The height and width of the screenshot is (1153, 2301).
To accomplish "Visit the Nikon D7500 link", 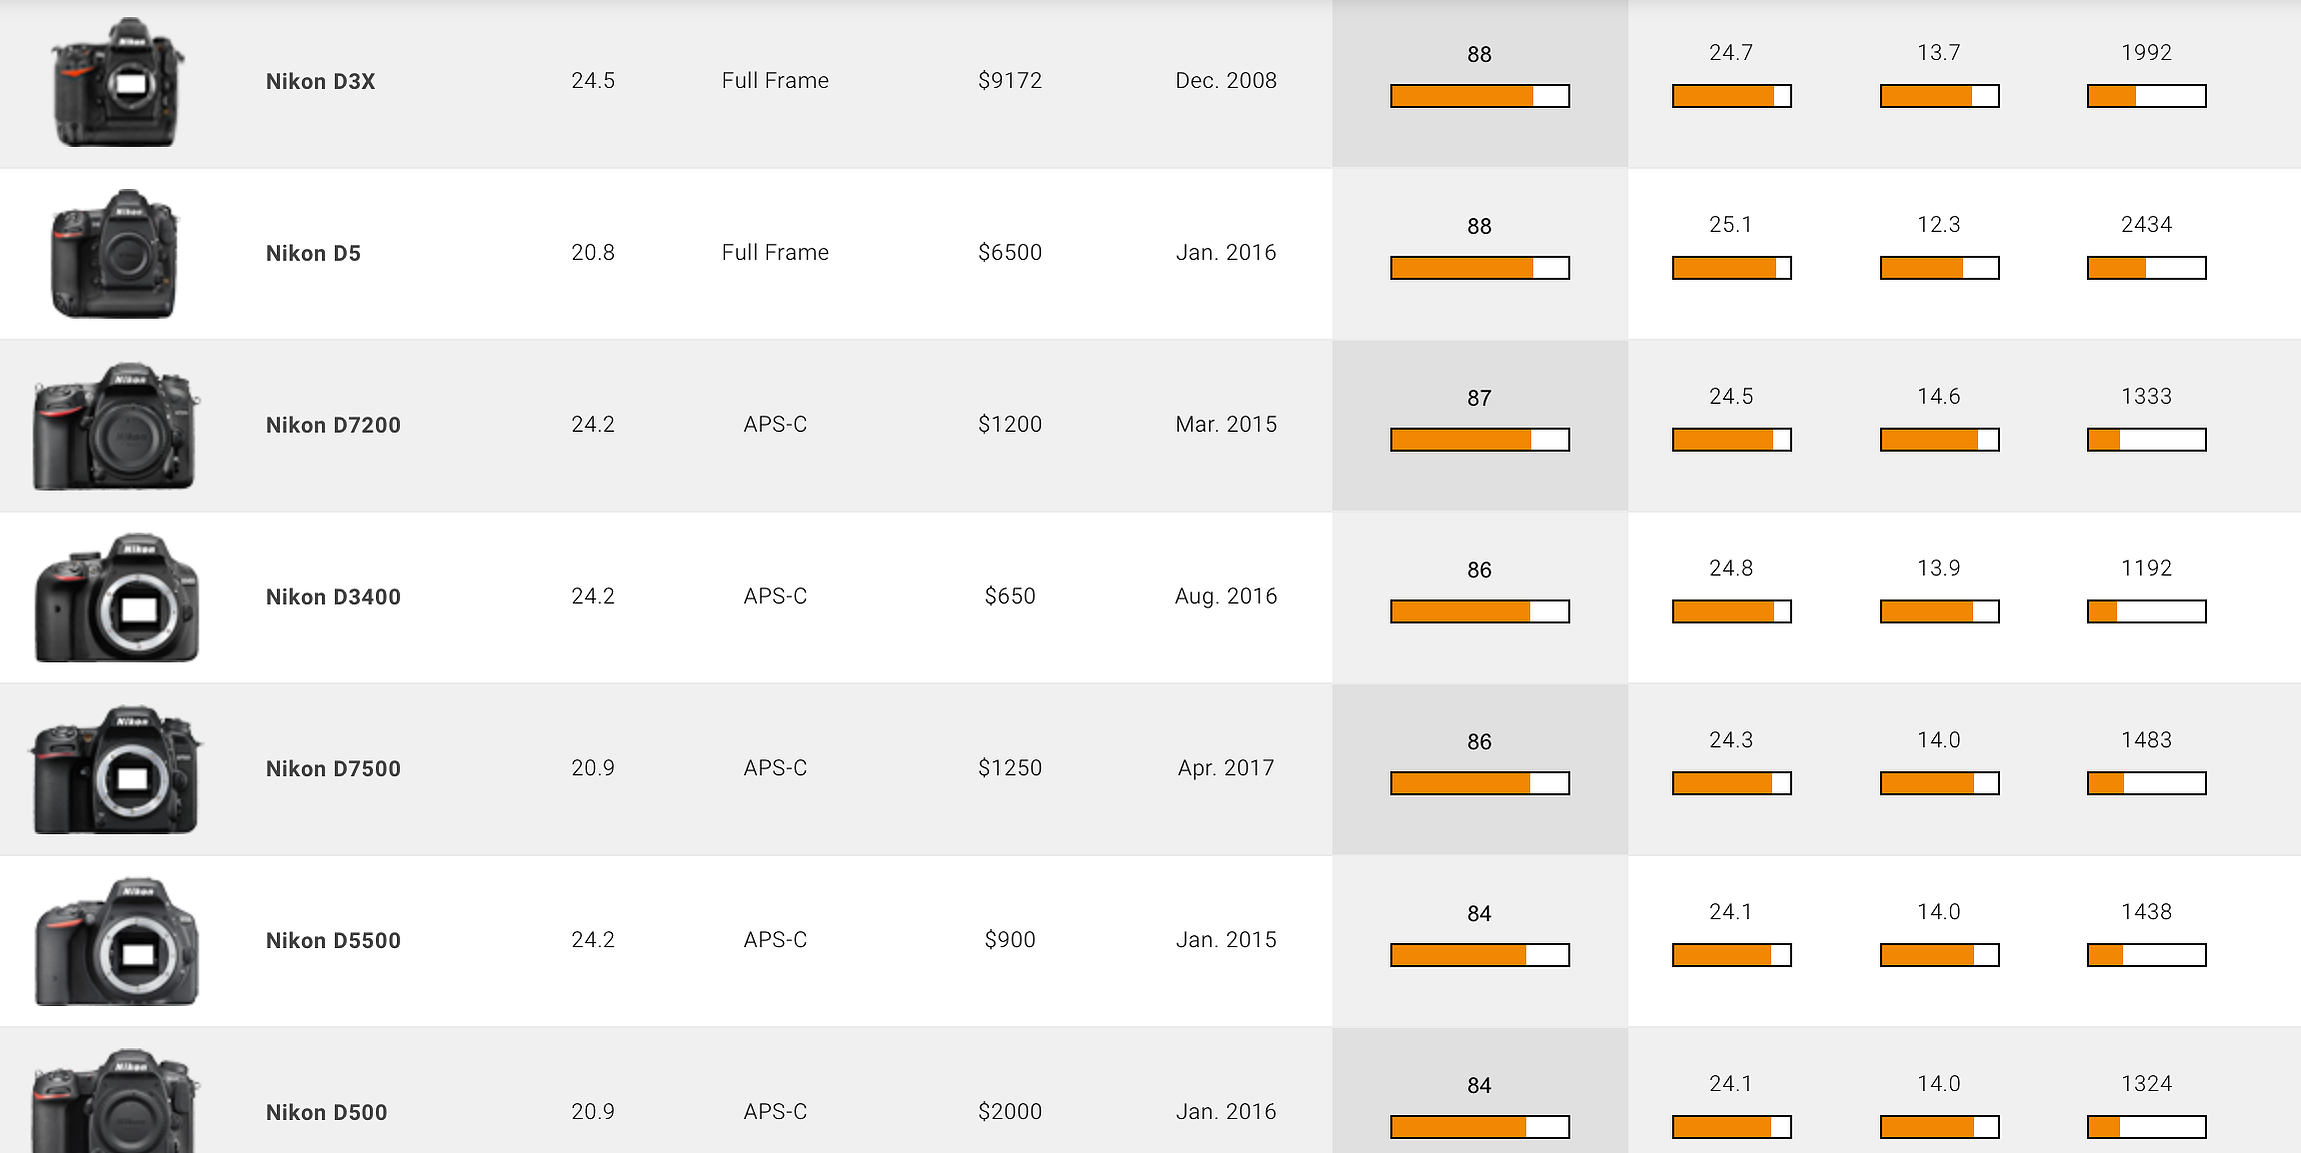I will pyautogui.click(x=333, y=769).
